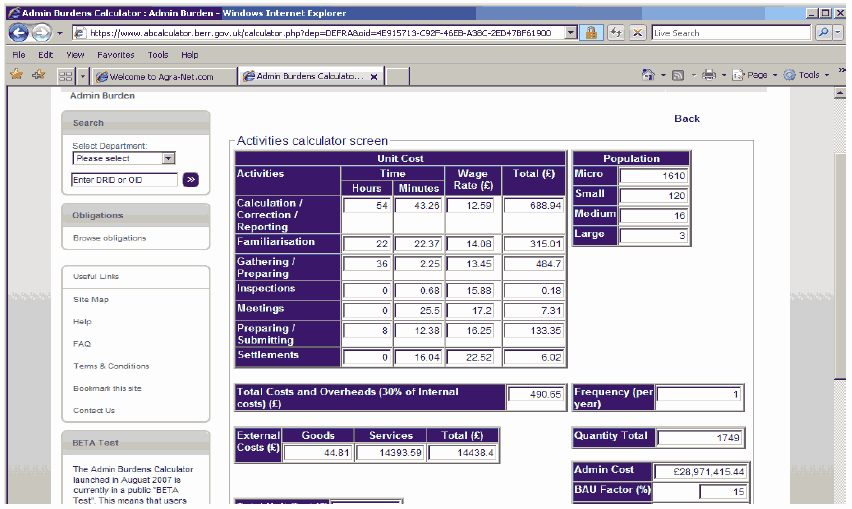Click the scrollbar up arrow
Image resolution: width=852 pixels, height=509 pixels.
pyautogui.click(x=840, y=93)
